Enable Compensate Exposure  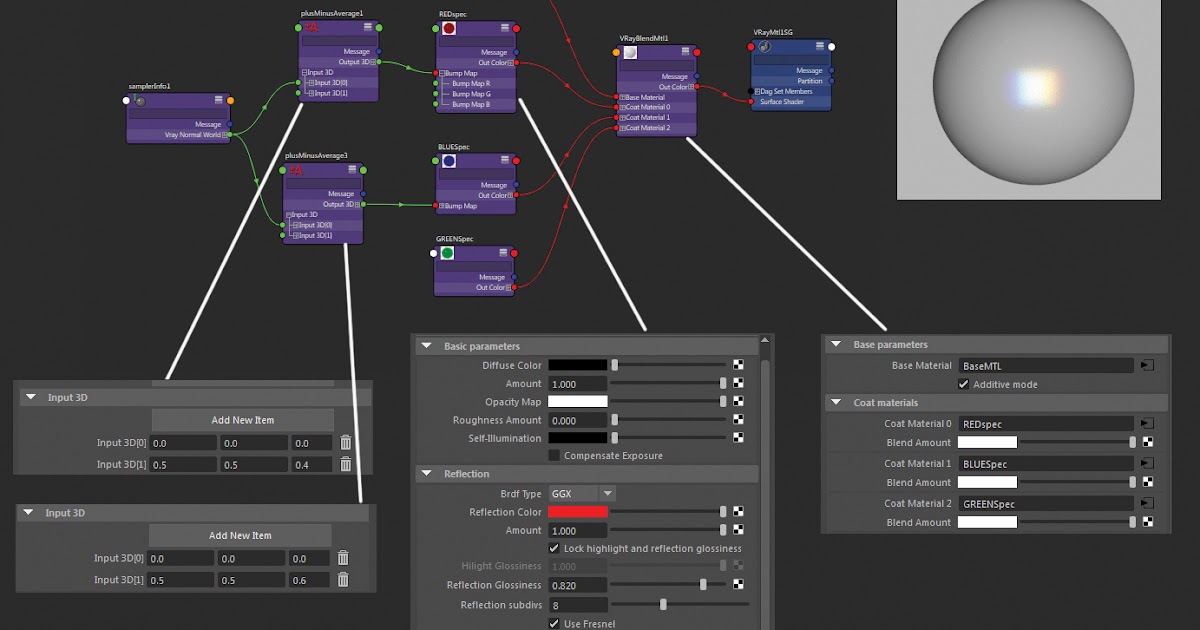(x=554, y=455)
